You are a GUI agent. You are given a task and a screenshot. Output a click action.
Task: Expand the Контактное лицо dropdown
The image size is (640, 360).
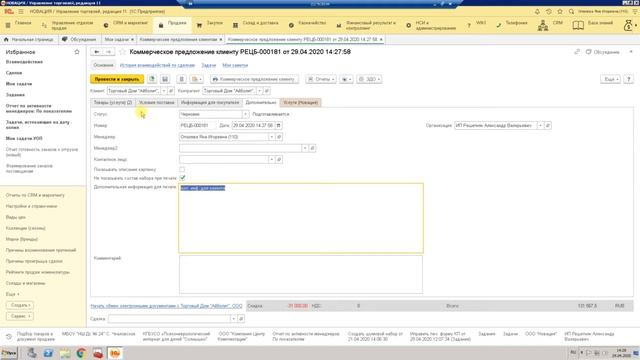click(271, 159)
